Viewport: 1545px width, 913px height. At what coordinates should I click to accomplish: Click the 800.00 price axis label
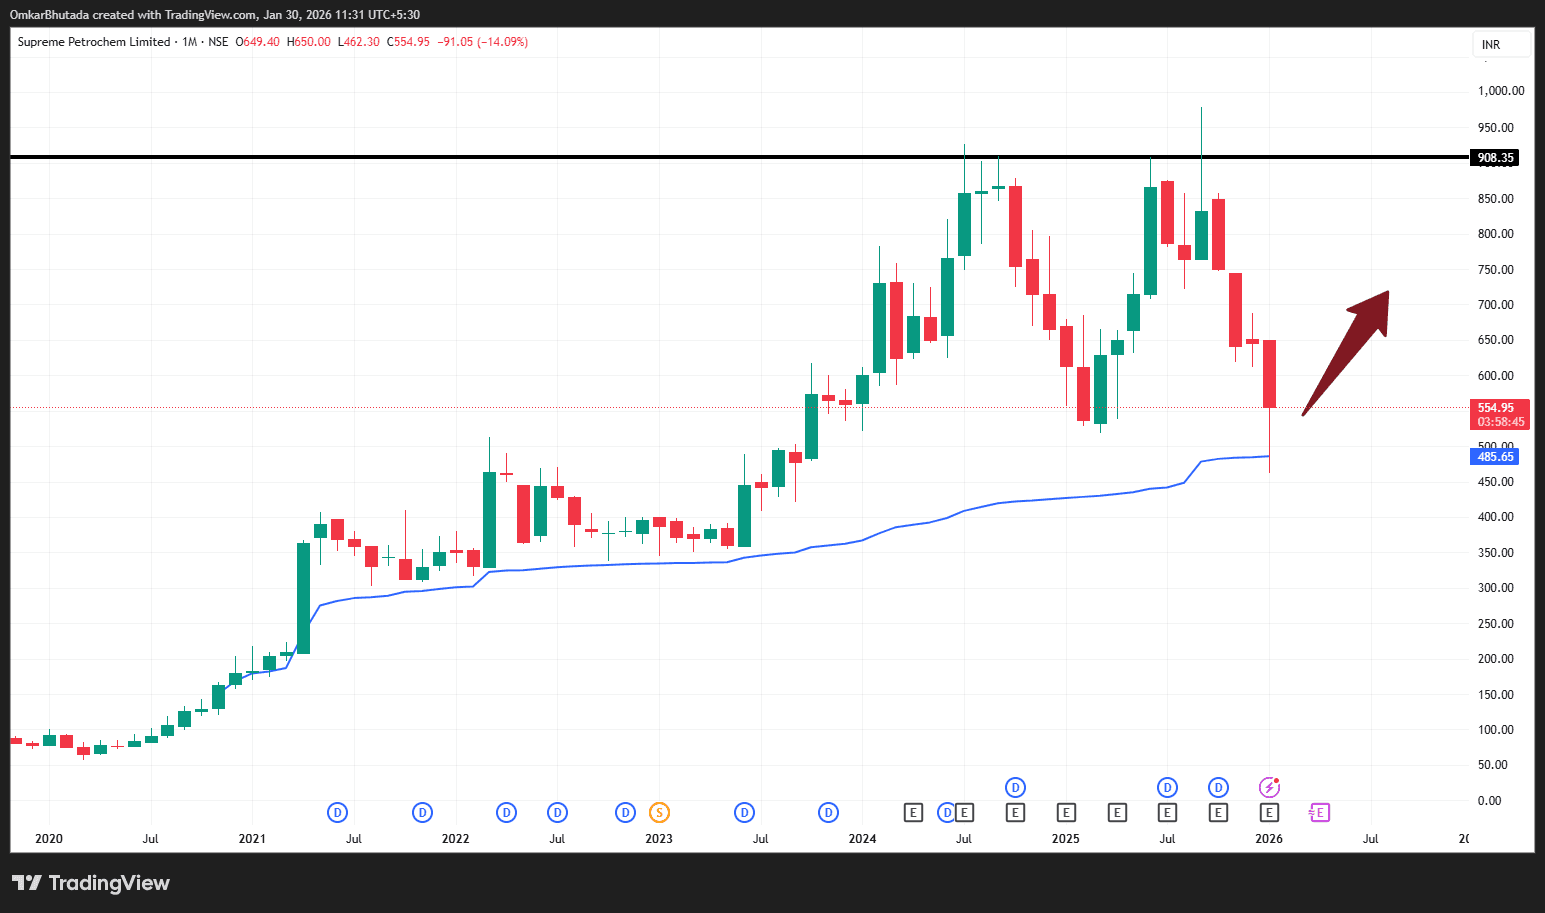(1496, 234)
